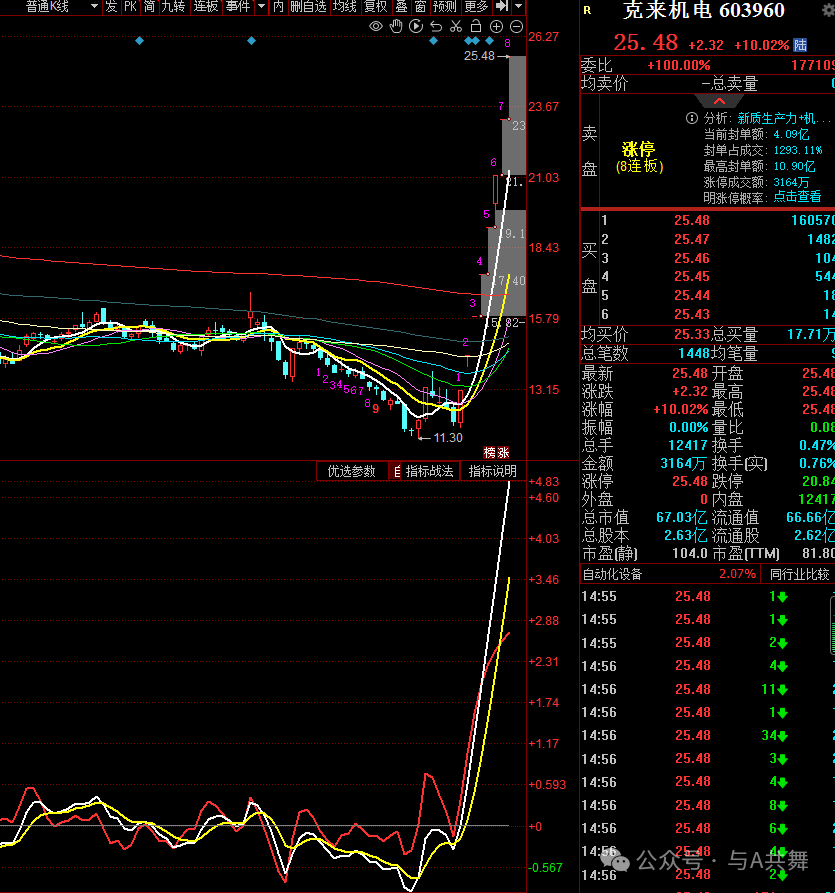This screenshot has width=835, height=893.
Task: Toggle the 连板 display
Action: coord(206,7)
